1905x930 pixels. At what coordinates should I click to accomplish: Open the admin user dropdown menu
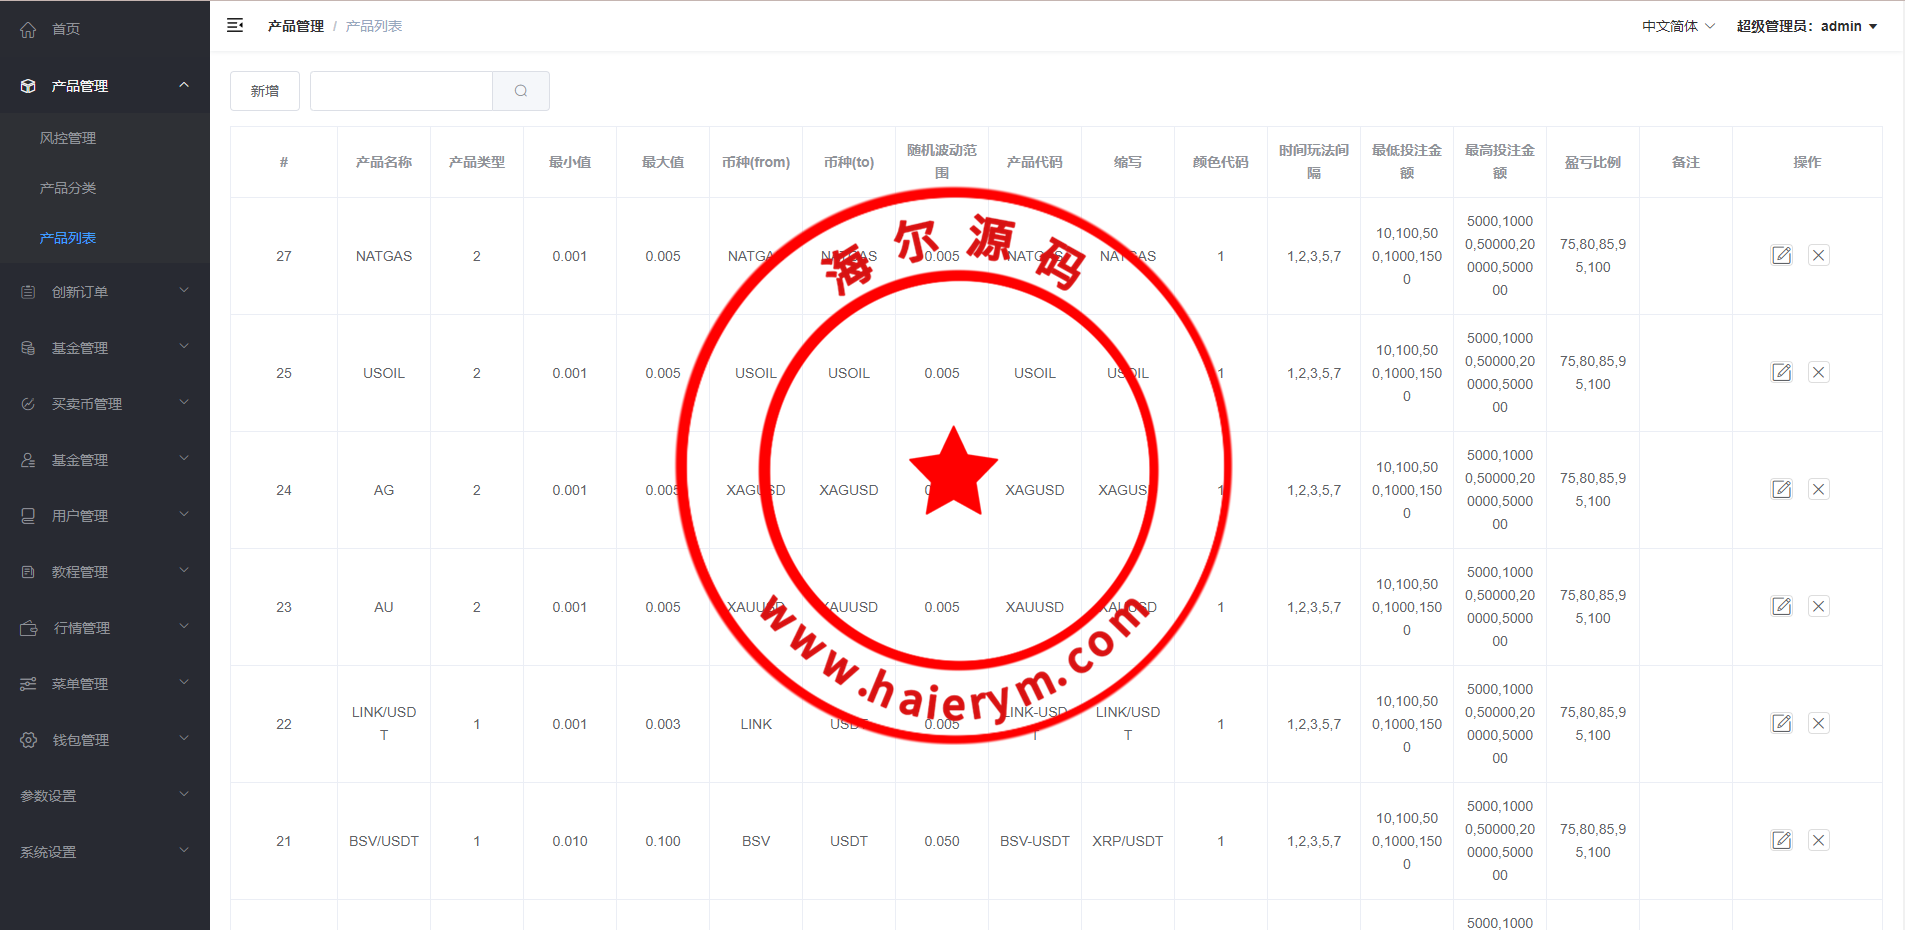1806,26
